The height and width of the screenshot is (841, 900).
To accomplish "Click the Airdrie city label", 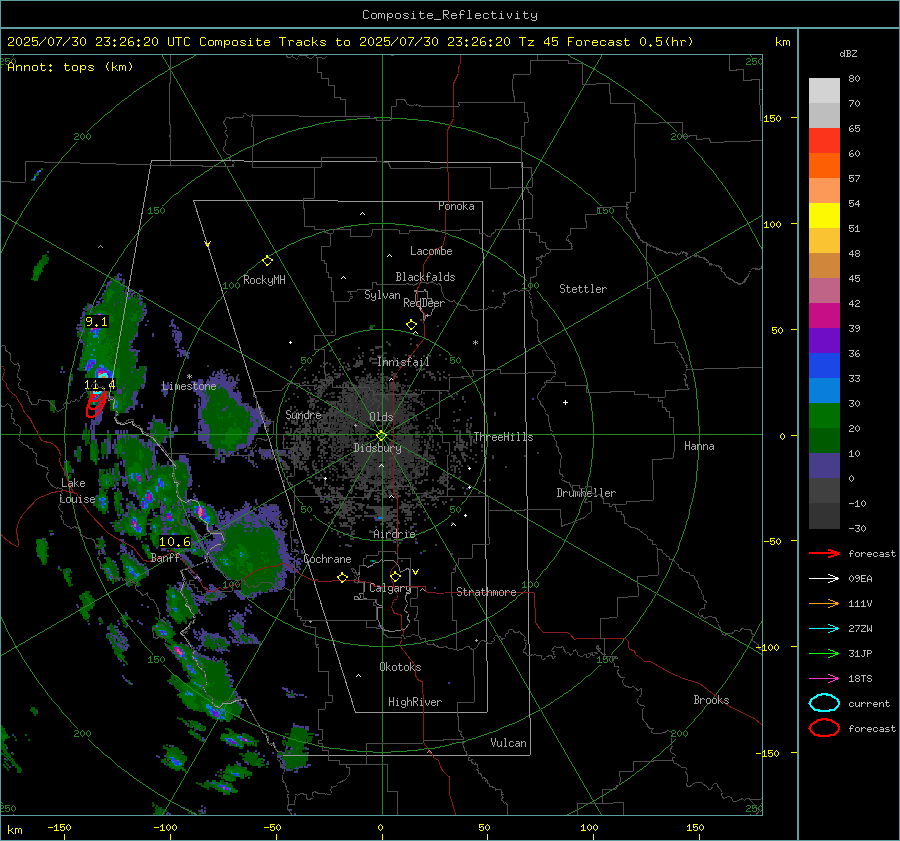I will [x=394, y=534].
